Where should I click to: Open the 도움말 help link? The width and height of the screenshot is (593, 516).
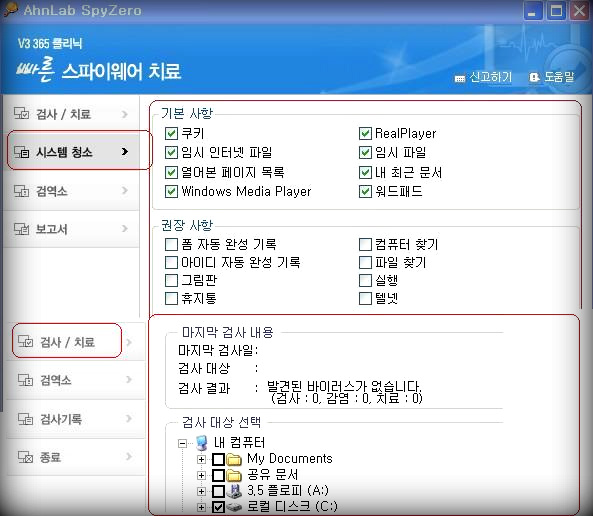(559, 77)
